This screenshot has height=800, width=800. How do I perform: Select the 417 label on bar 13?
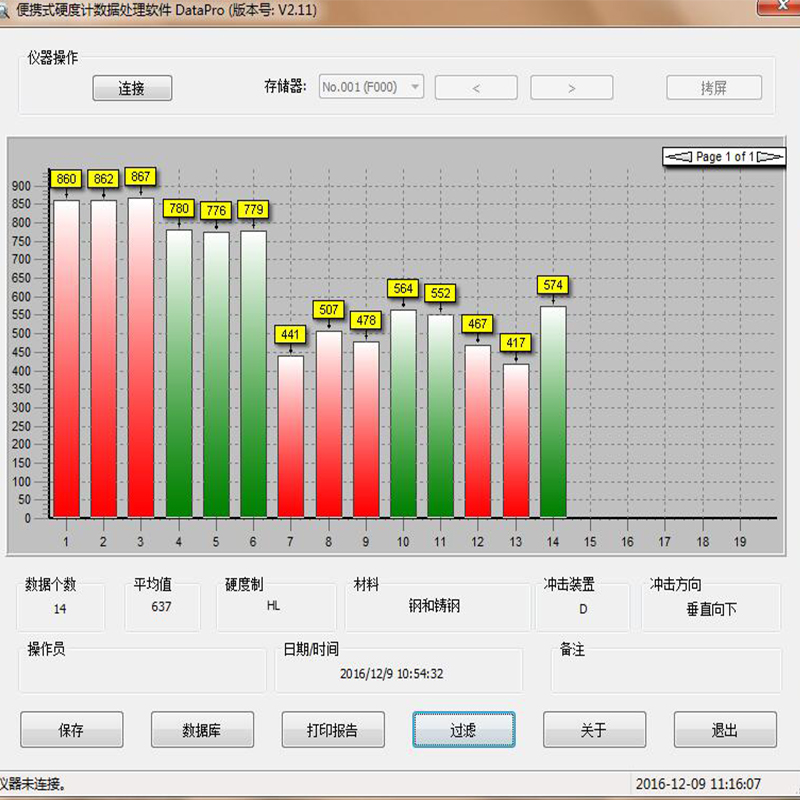click(x=516, y=343)
